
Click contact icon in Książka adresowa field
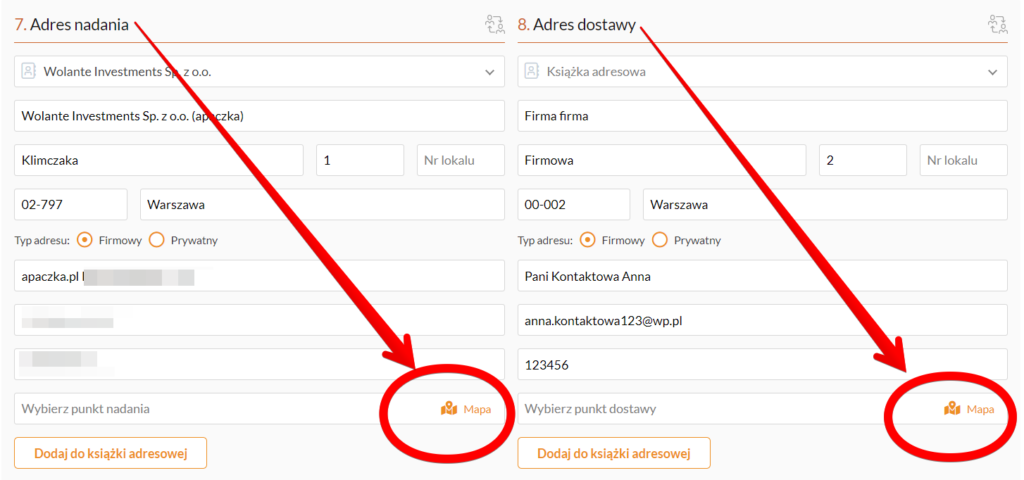click(x=532, y=72)
